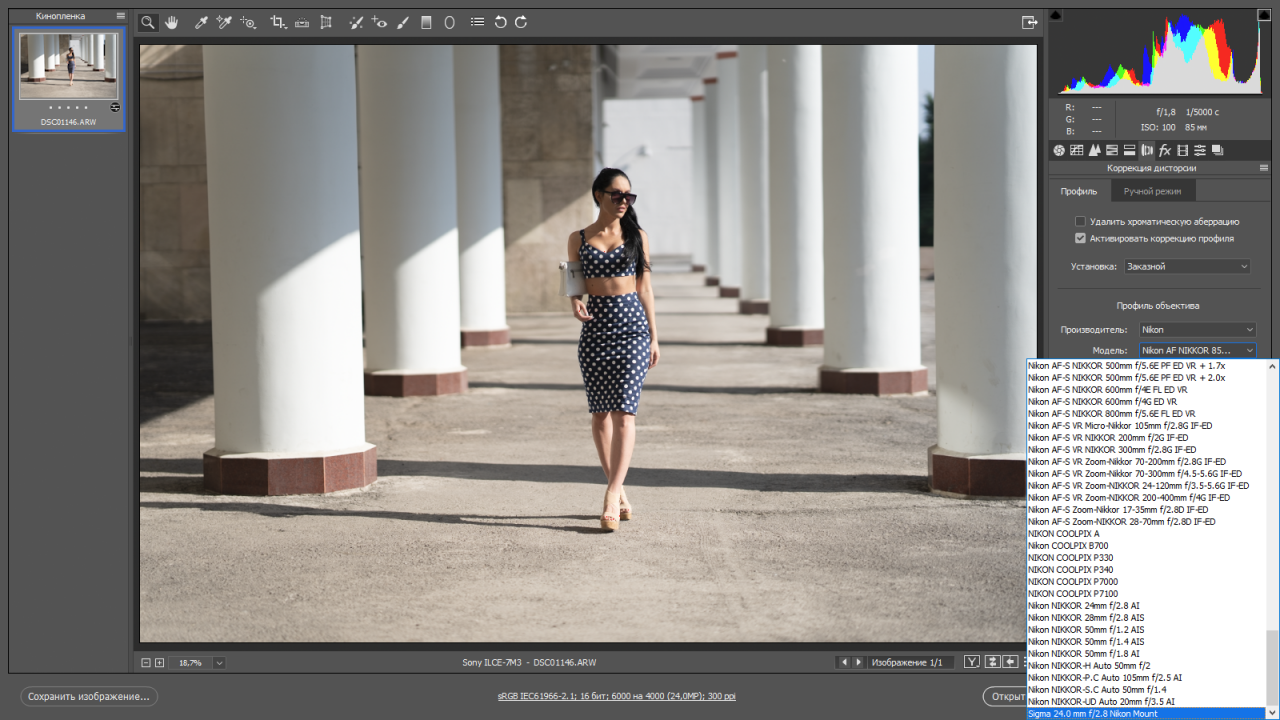Click 'Сохранить изображение...' button

[89, 696]
